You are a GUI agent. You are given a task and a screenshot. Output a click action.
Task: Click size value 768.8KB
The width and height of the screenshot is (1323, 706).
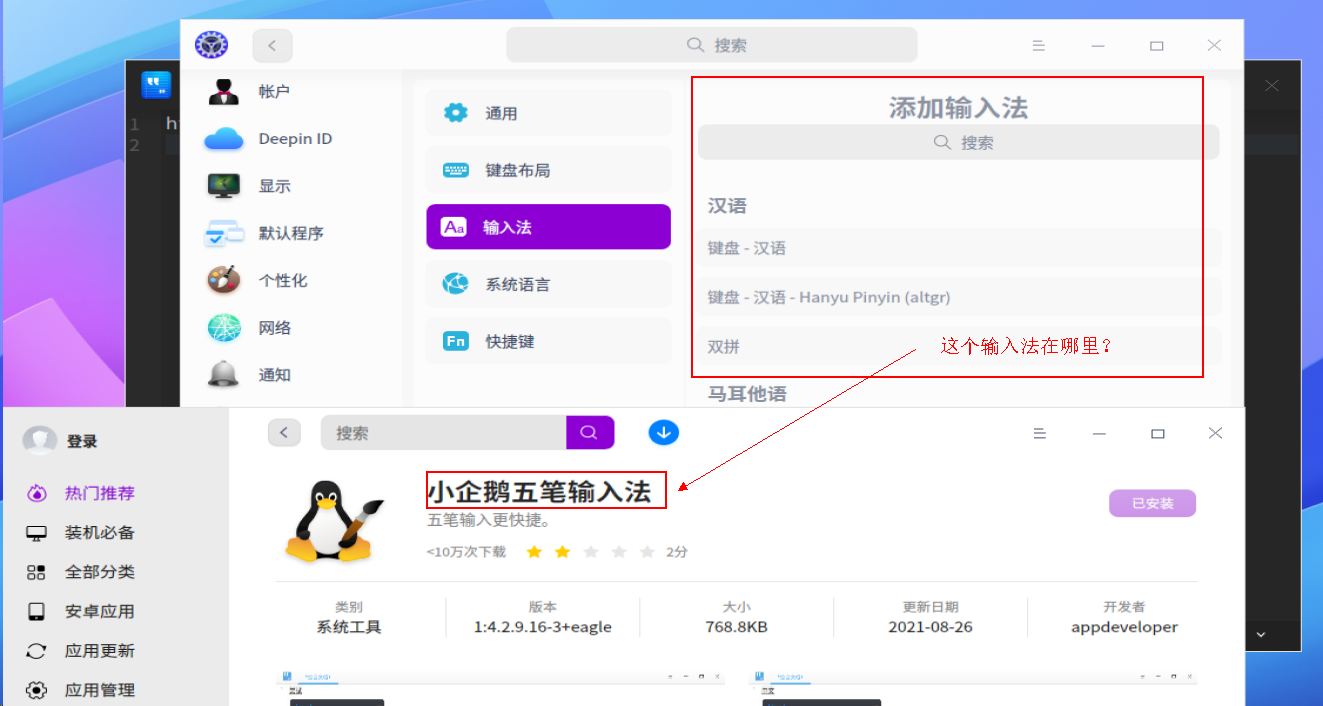(736, 627)
